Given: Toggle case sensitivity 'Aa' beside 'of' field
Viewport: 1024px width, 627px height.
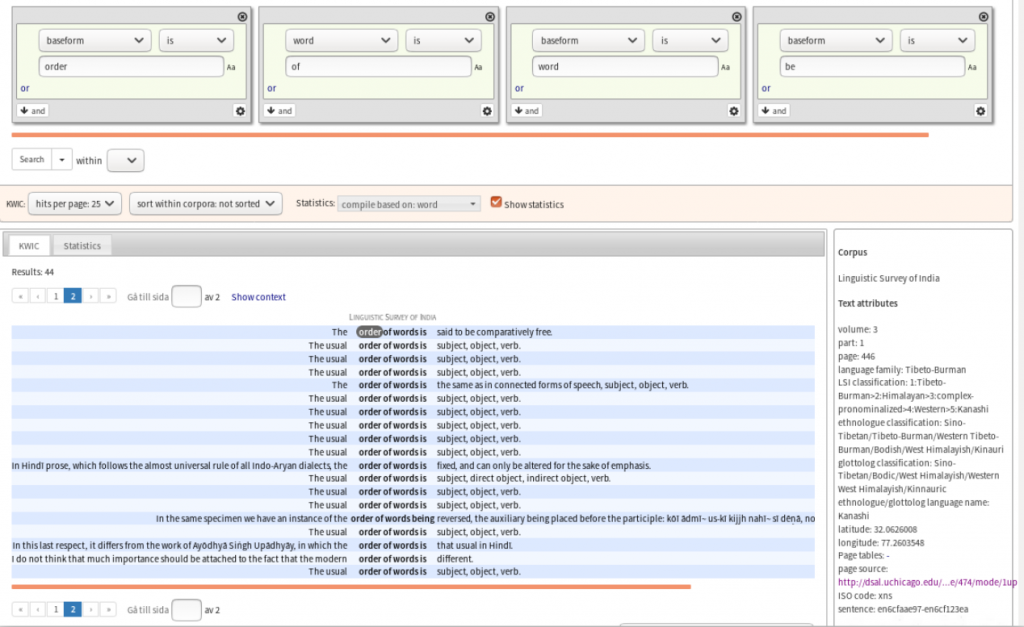Looking at the screenshot, I should point(478,68).
